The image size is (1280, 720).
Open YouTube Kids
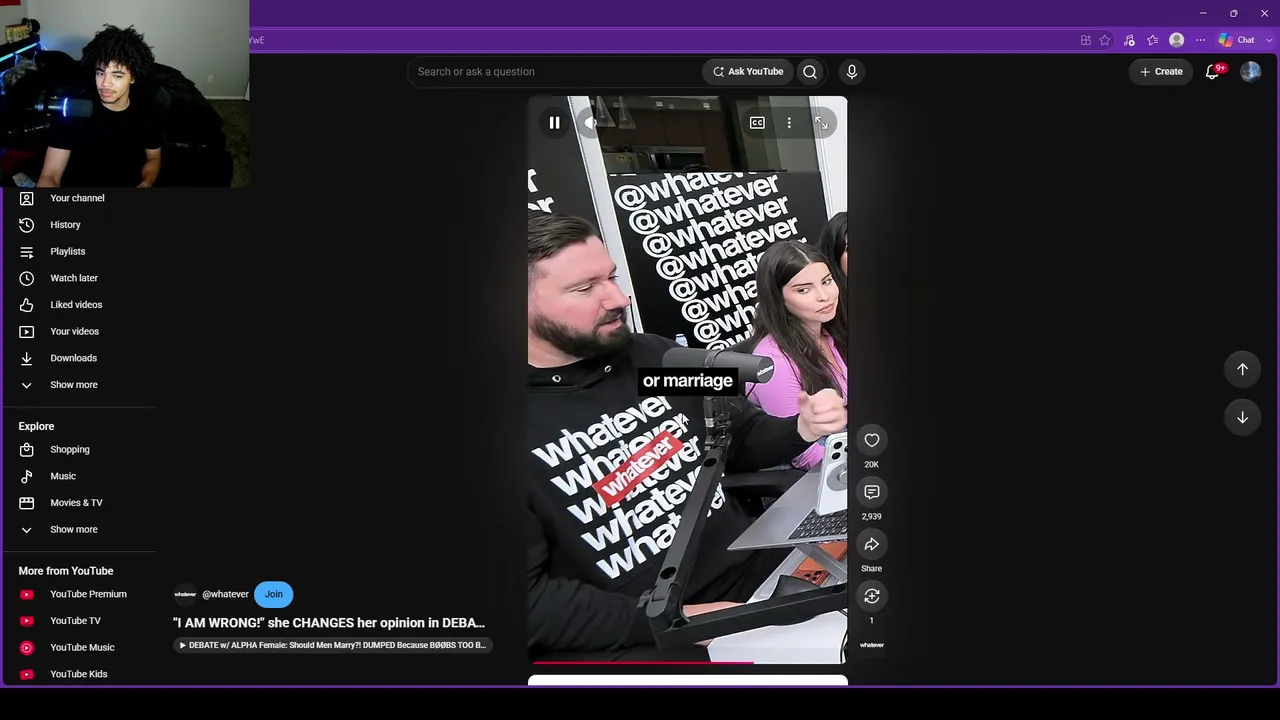coord(78,674)
